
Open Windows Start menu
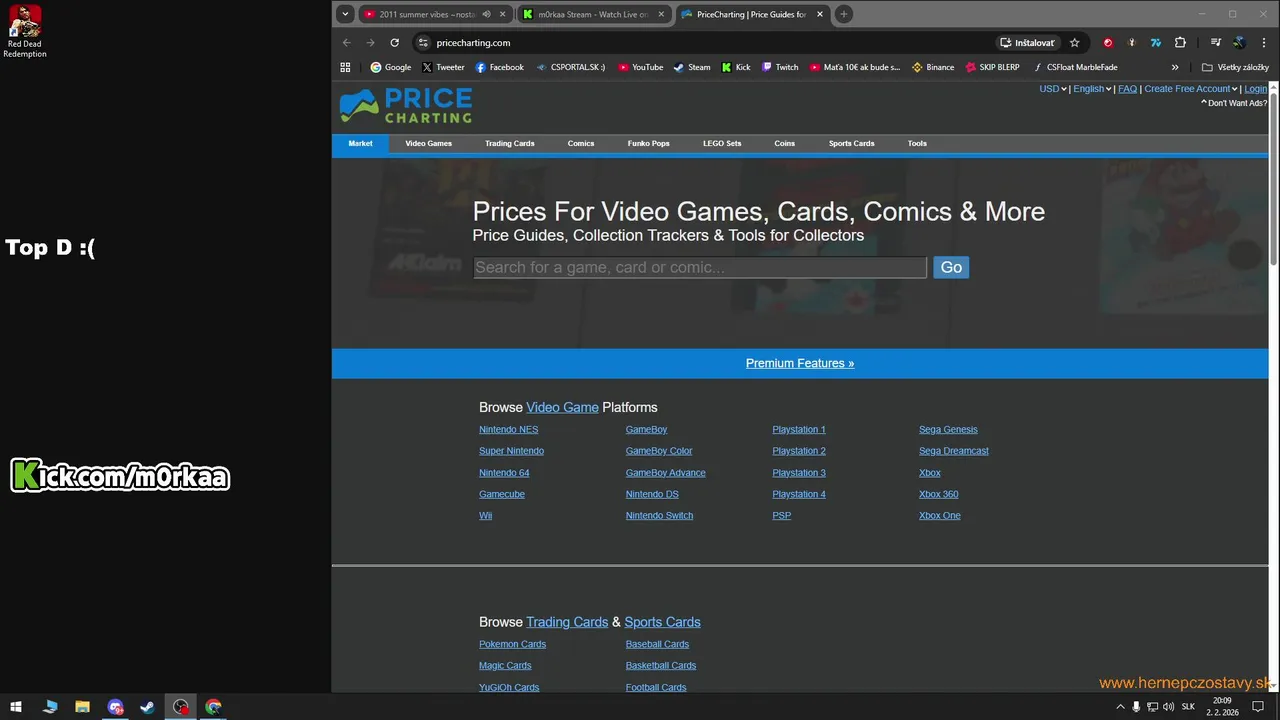[x=16, y=707]
